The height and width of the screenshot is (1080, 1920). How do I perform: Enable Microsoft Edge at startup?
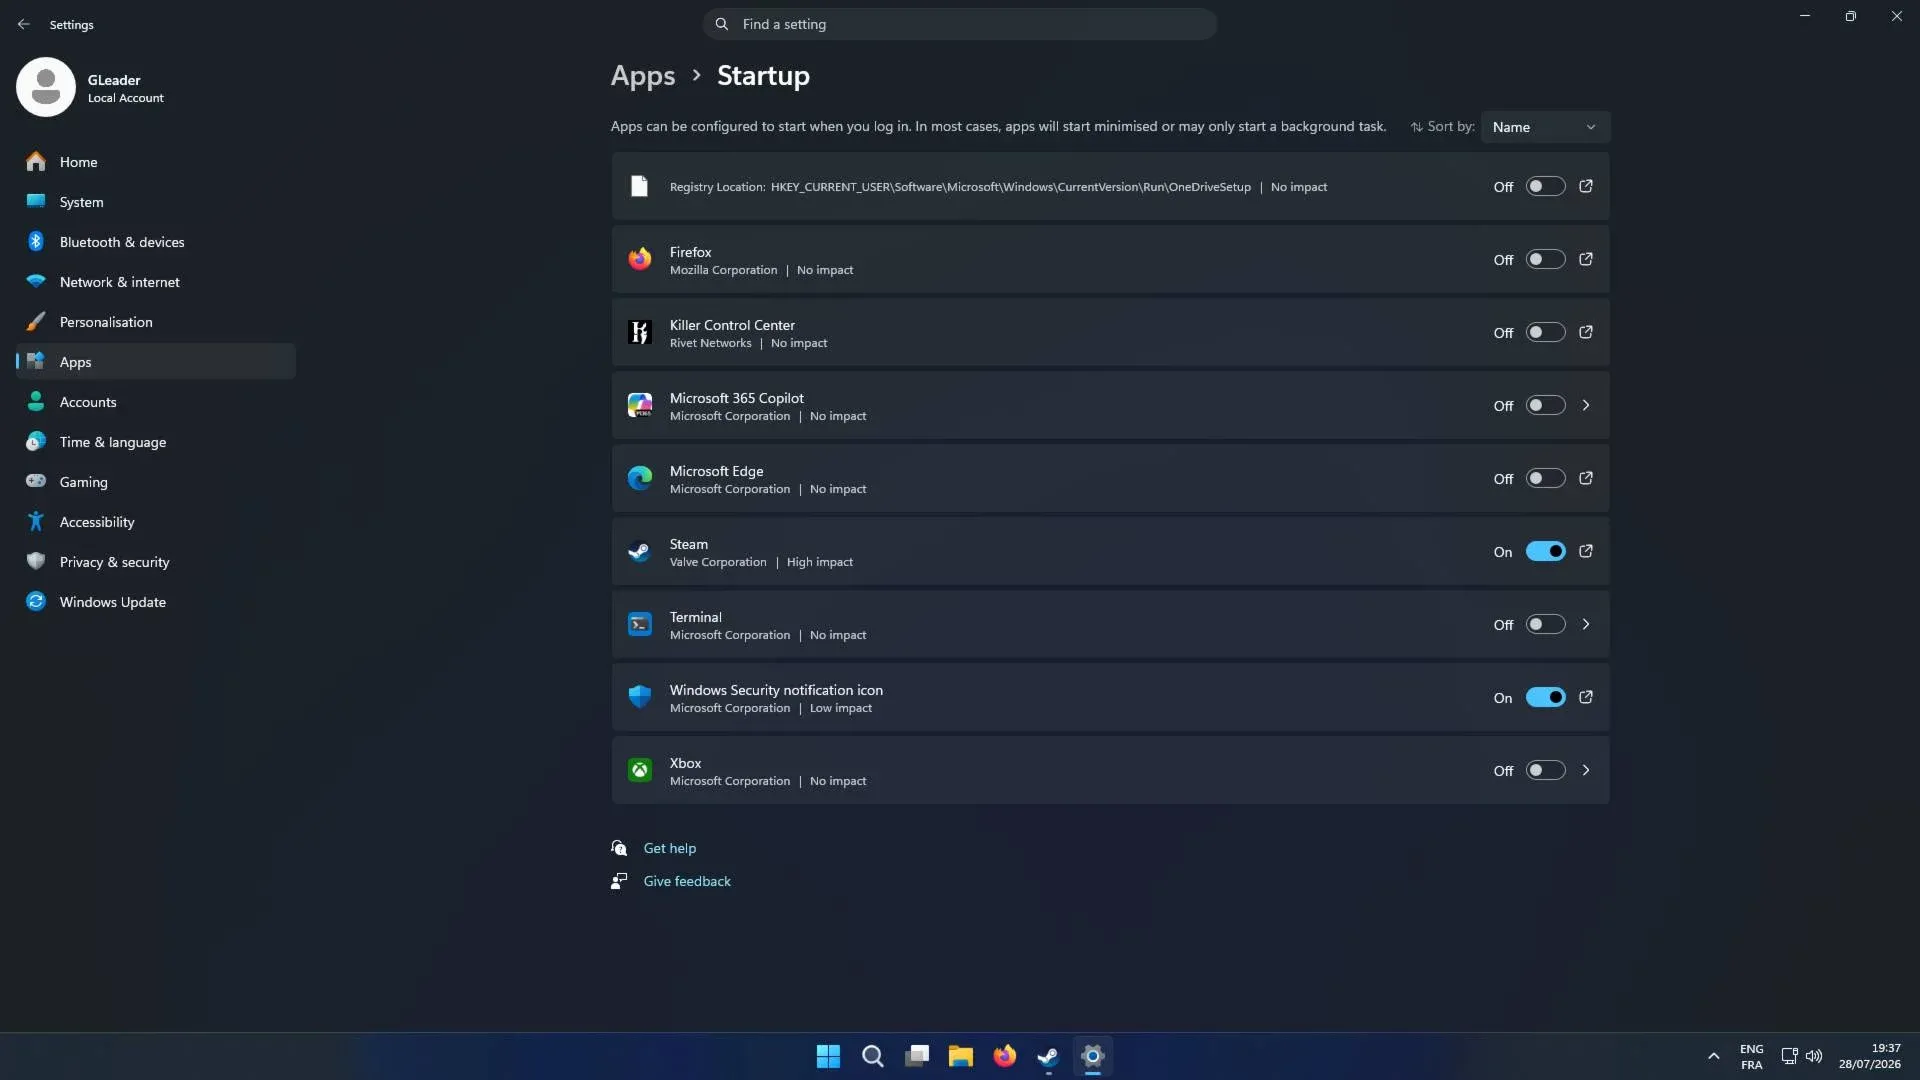pos(1545,479)
